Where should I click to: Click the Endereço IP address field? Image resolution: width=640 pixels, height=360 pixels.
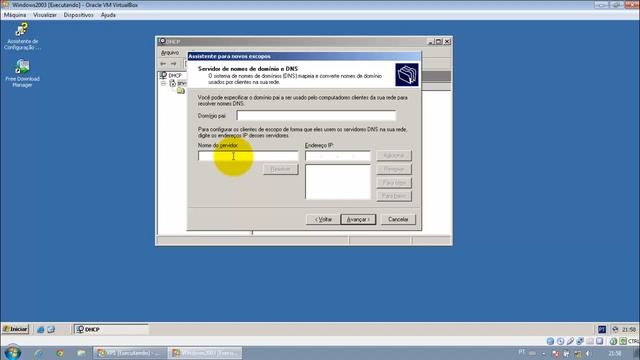coord(338,156)
